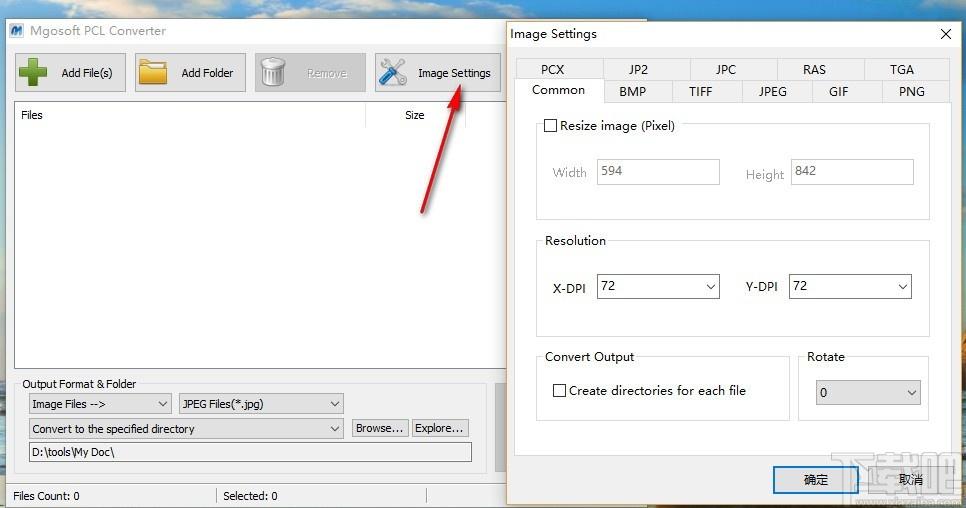The height and width of the screenshot is (508, 966).
Task: Switch to the RAS tab
Action: pyautogui.click(x=814, y=70)
